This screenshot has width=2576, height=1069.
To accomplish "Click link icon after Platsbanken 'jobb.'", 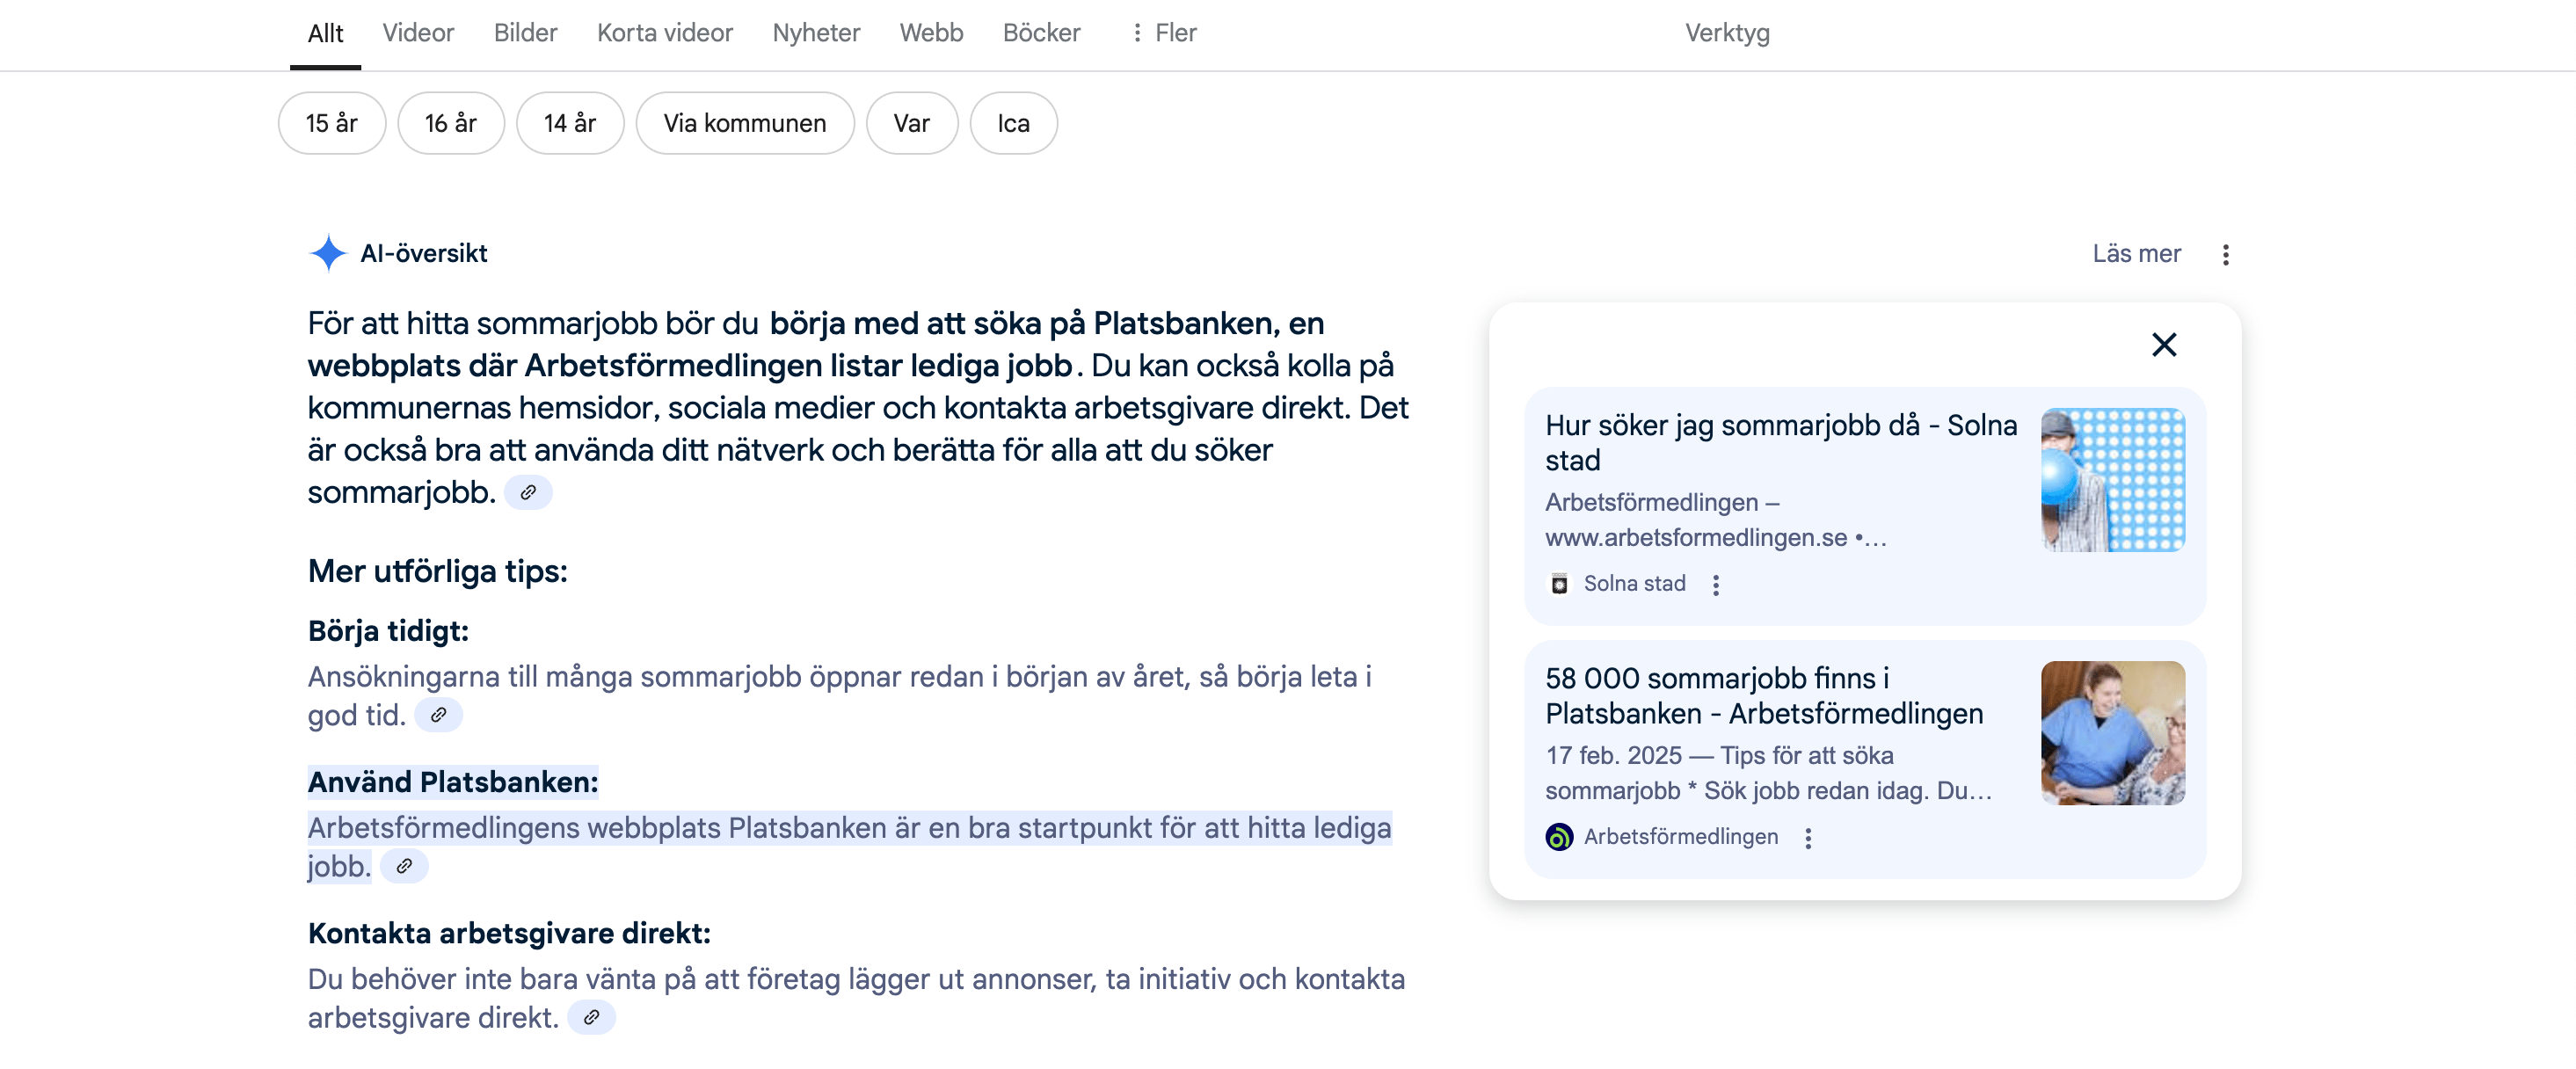I will (404, 866).
